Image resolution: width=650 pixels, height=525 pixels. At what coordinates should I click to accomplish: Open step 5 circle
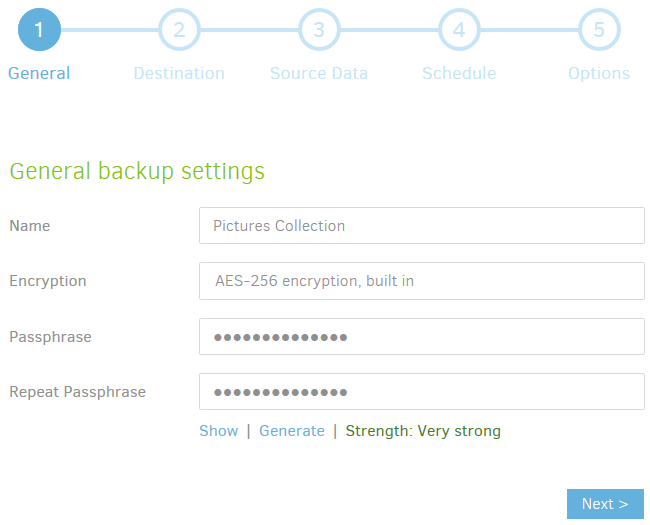pos(599,30)
